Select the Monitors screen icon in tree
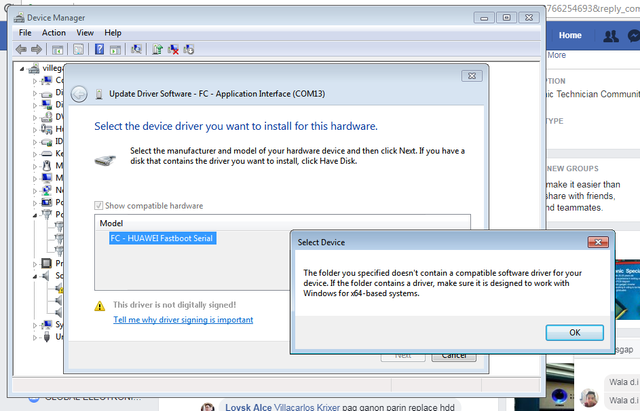The image size is (640, 411). 47,178
